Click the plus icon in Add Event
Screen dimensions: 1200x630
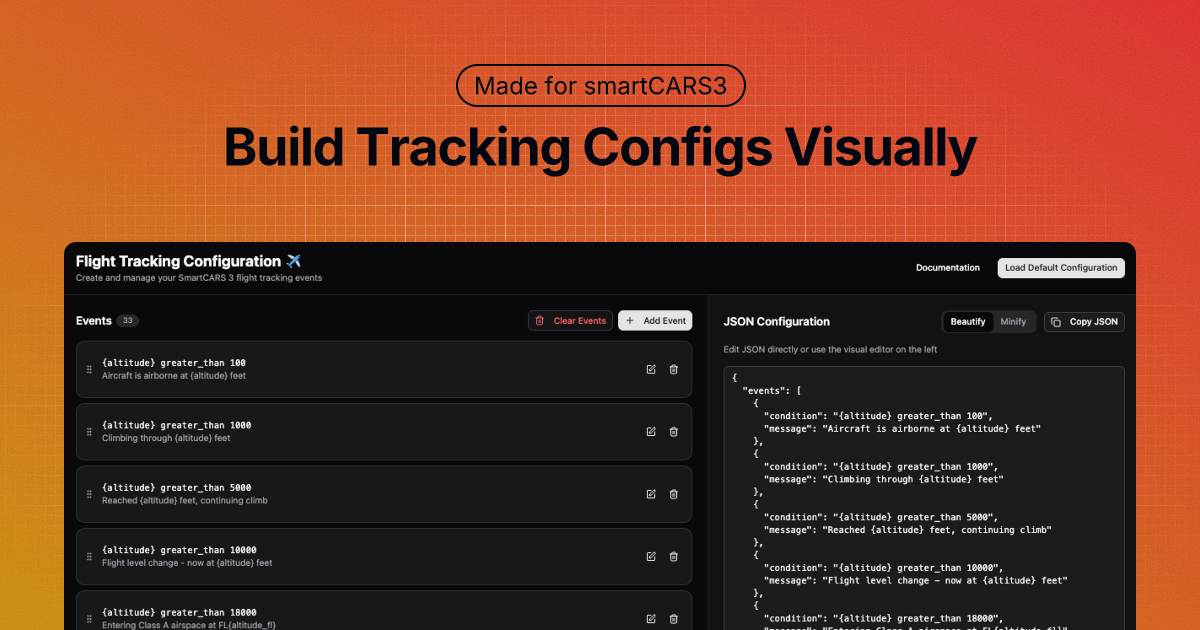coord(633,320)
